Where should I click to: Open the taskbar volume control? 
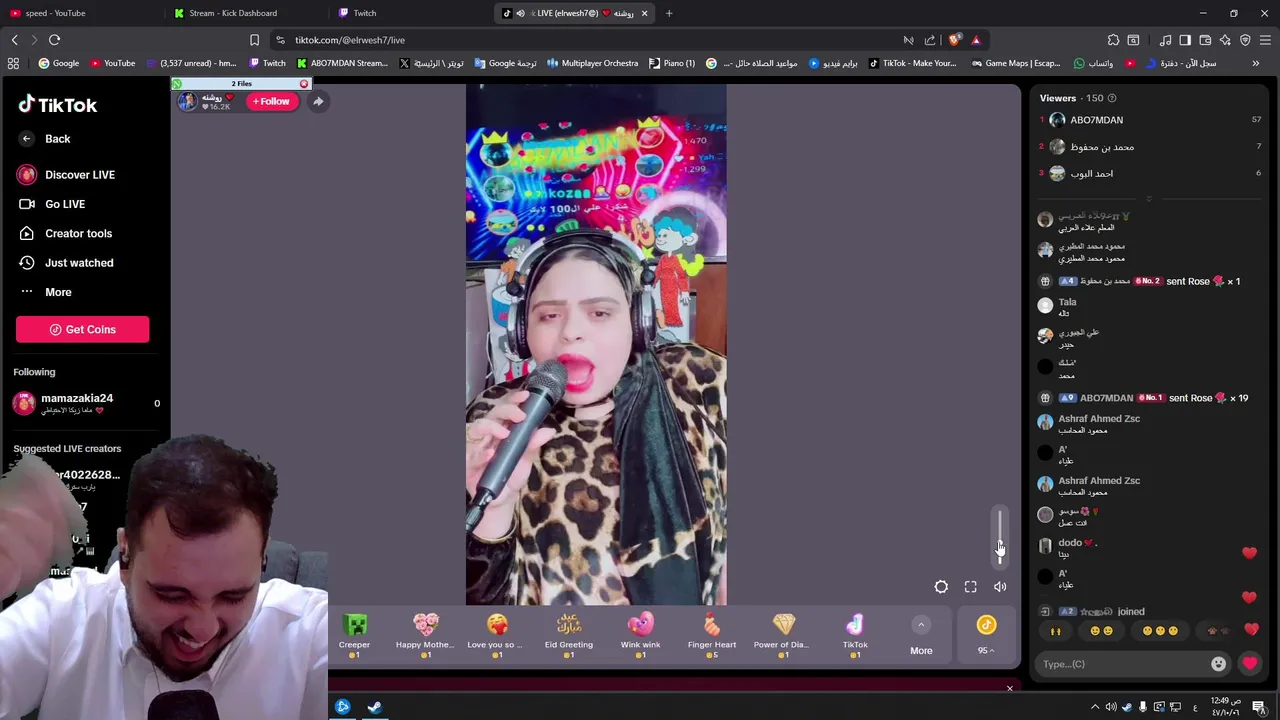[x=1110, y=707]
